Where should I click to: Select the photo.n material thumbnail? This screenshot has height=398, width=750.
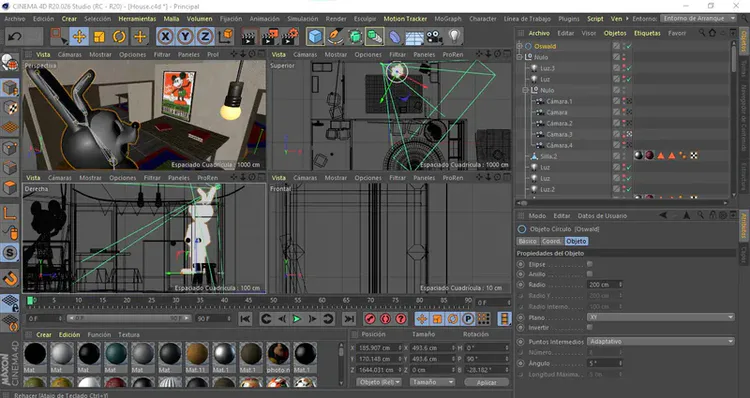tap(278, 354)
